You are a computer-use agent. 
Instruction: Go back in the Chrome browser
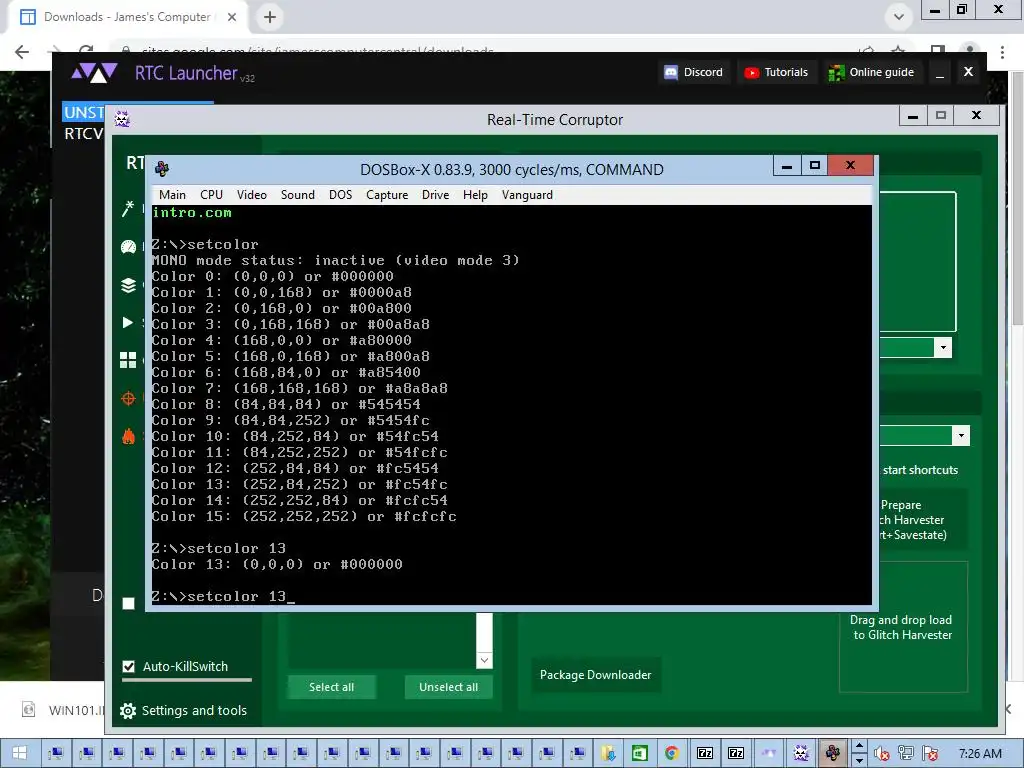[22, 52]
